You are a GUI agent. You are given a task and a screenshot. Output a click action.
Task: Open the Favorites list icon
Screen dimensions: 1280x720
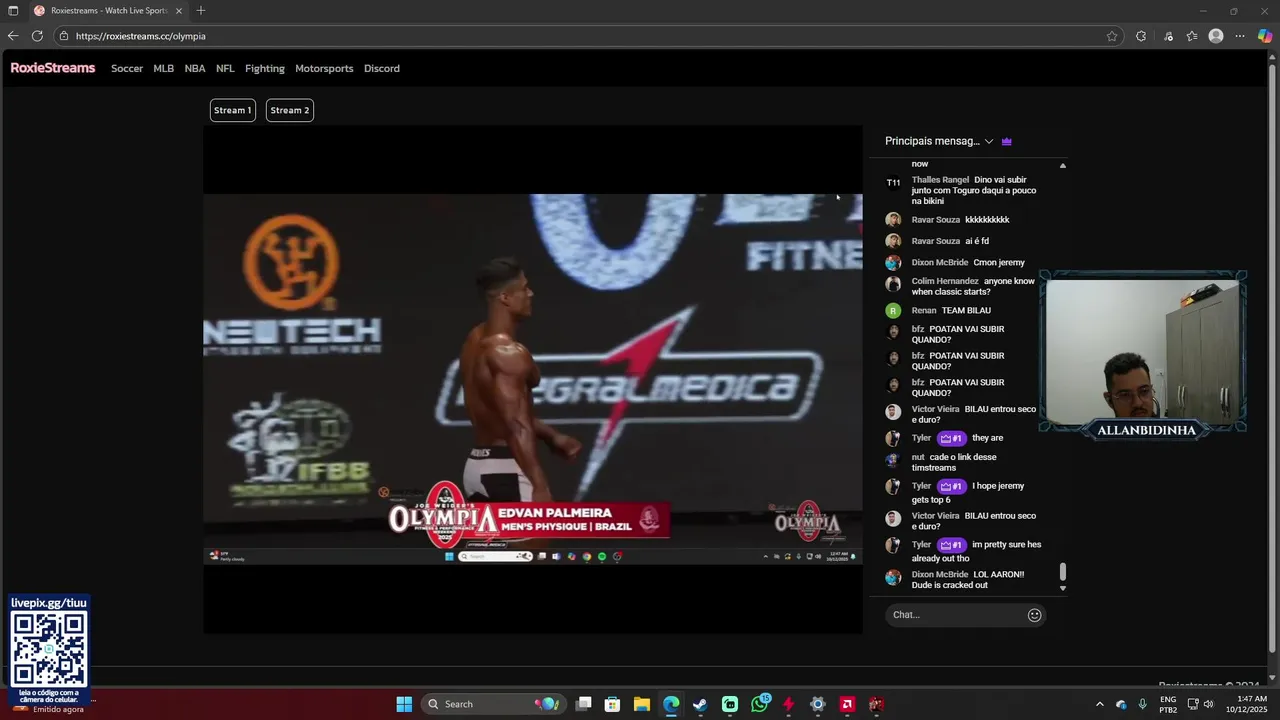(1192, 36)
